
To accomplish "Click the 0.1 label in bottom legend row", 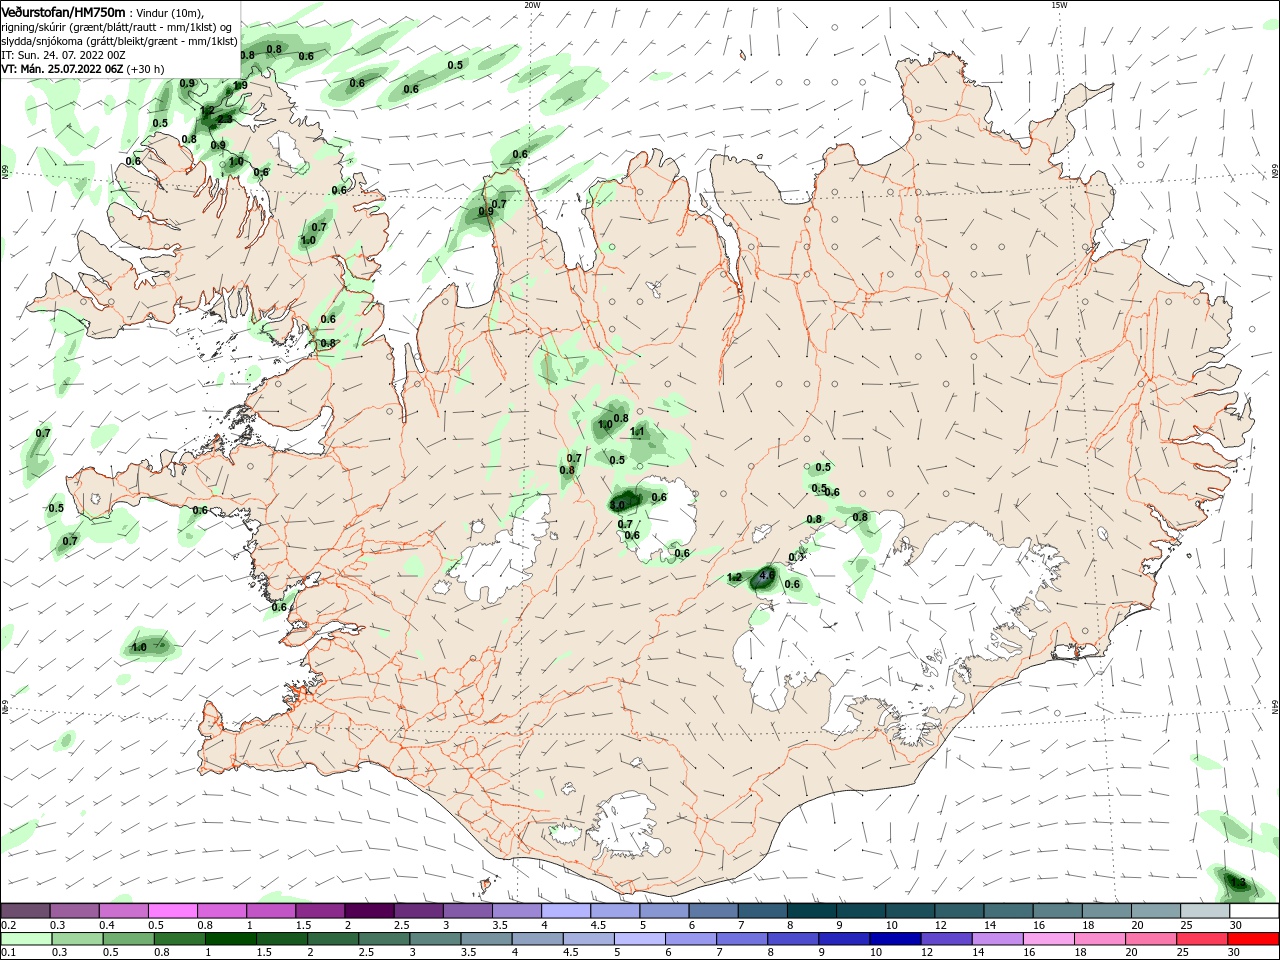I will [x=9, y=952].
